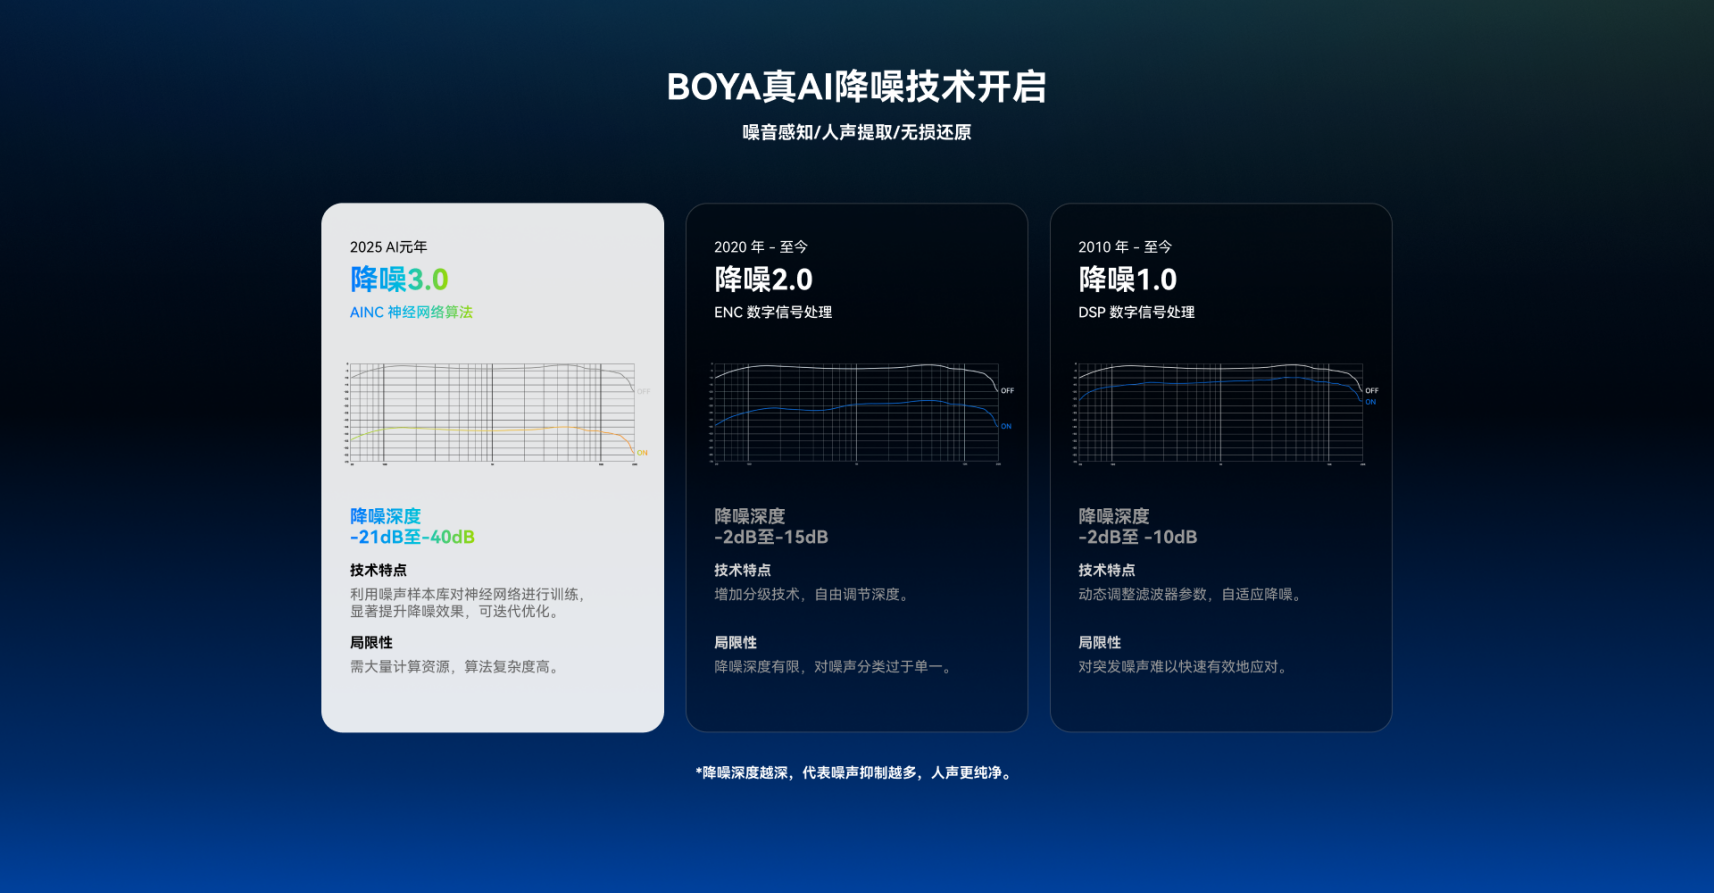Click the footnote about 降噪深度越深

(x=856, y=773)
